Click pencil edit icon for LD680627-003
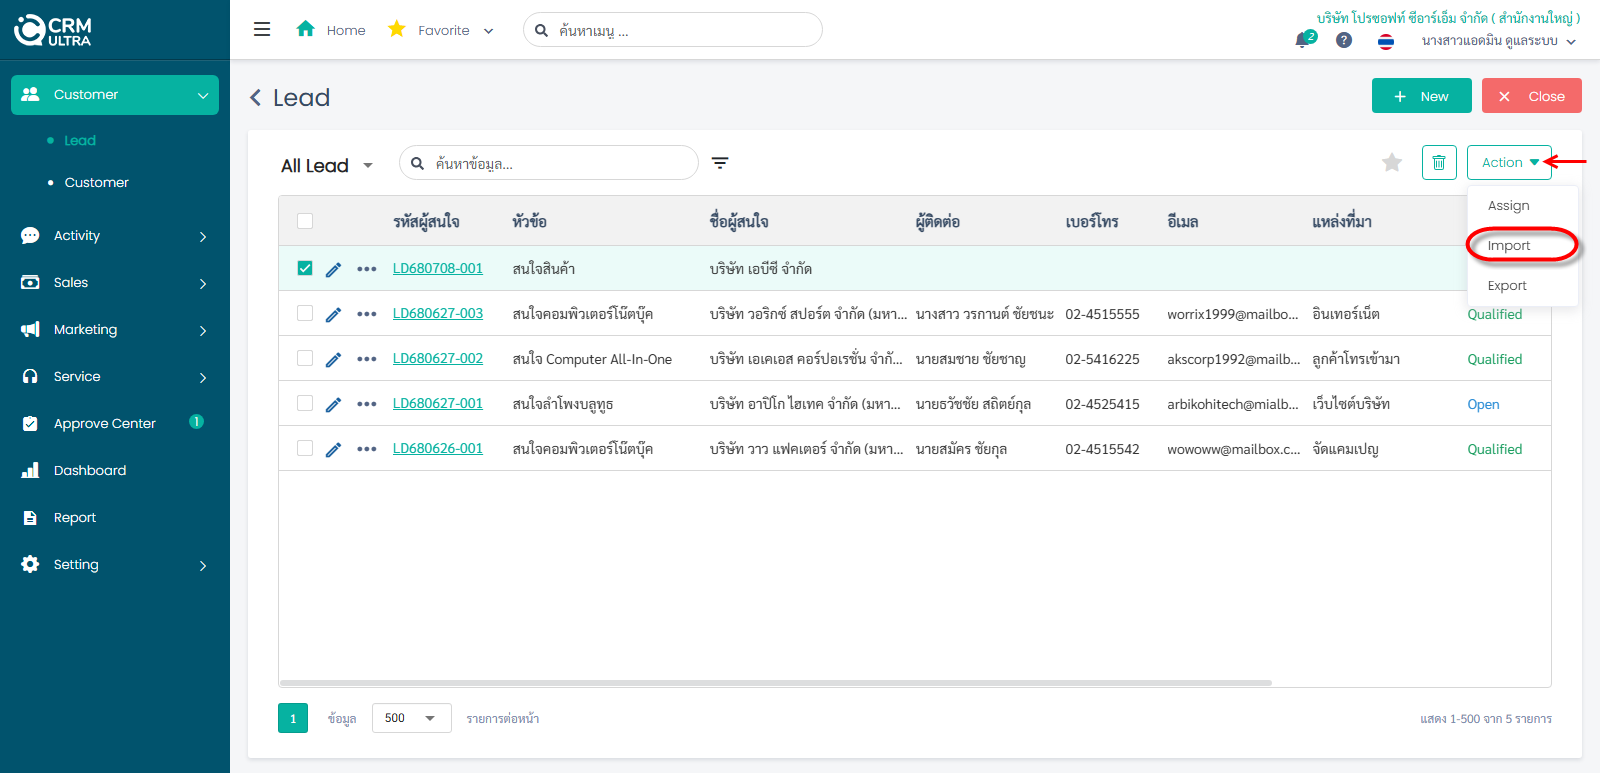Image resolution: width=1600 pixels, height=773 pixels. 334,314
